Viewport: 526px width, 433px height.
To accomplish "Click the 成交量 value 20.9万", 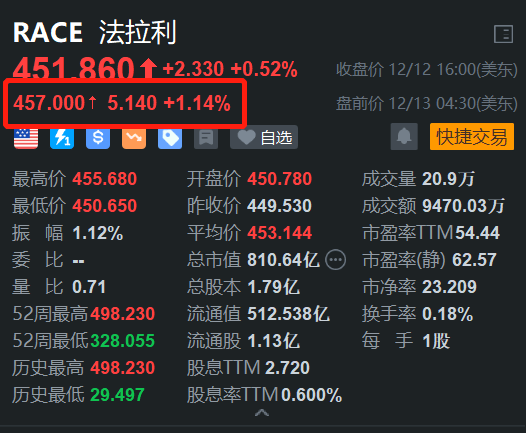I will click(x=449, y=179).
